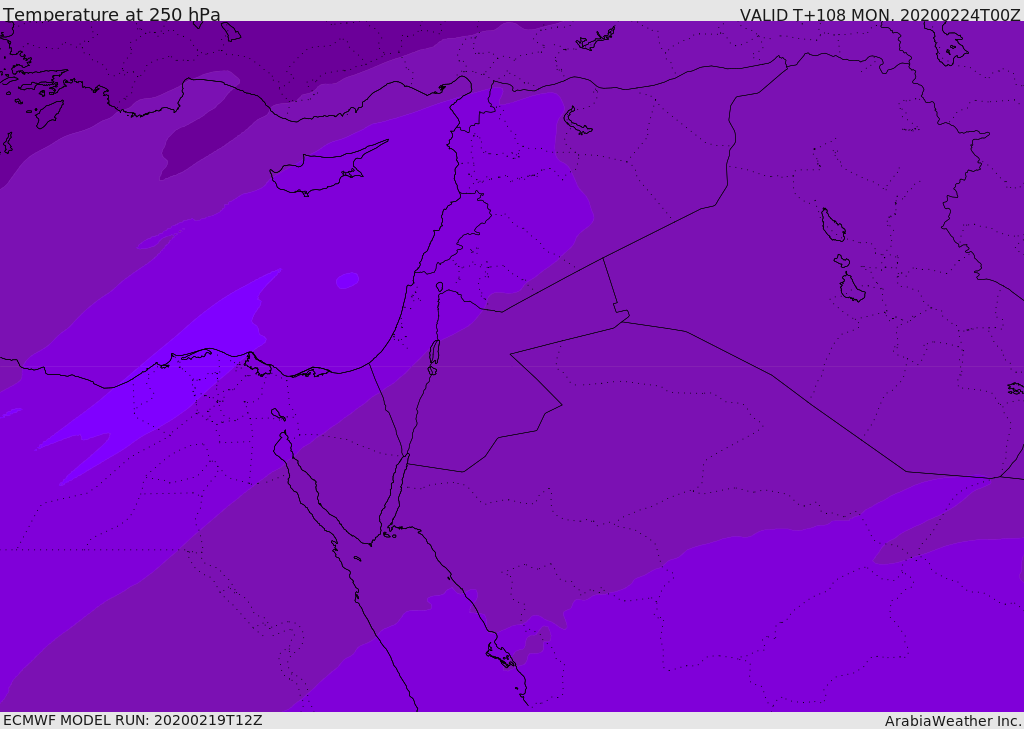Image resolution: width=1024 pixels, height=729 pixels.
Task: Click the 'VALID T+108 MON. 20200224T00Z' label
Action: 880,15
